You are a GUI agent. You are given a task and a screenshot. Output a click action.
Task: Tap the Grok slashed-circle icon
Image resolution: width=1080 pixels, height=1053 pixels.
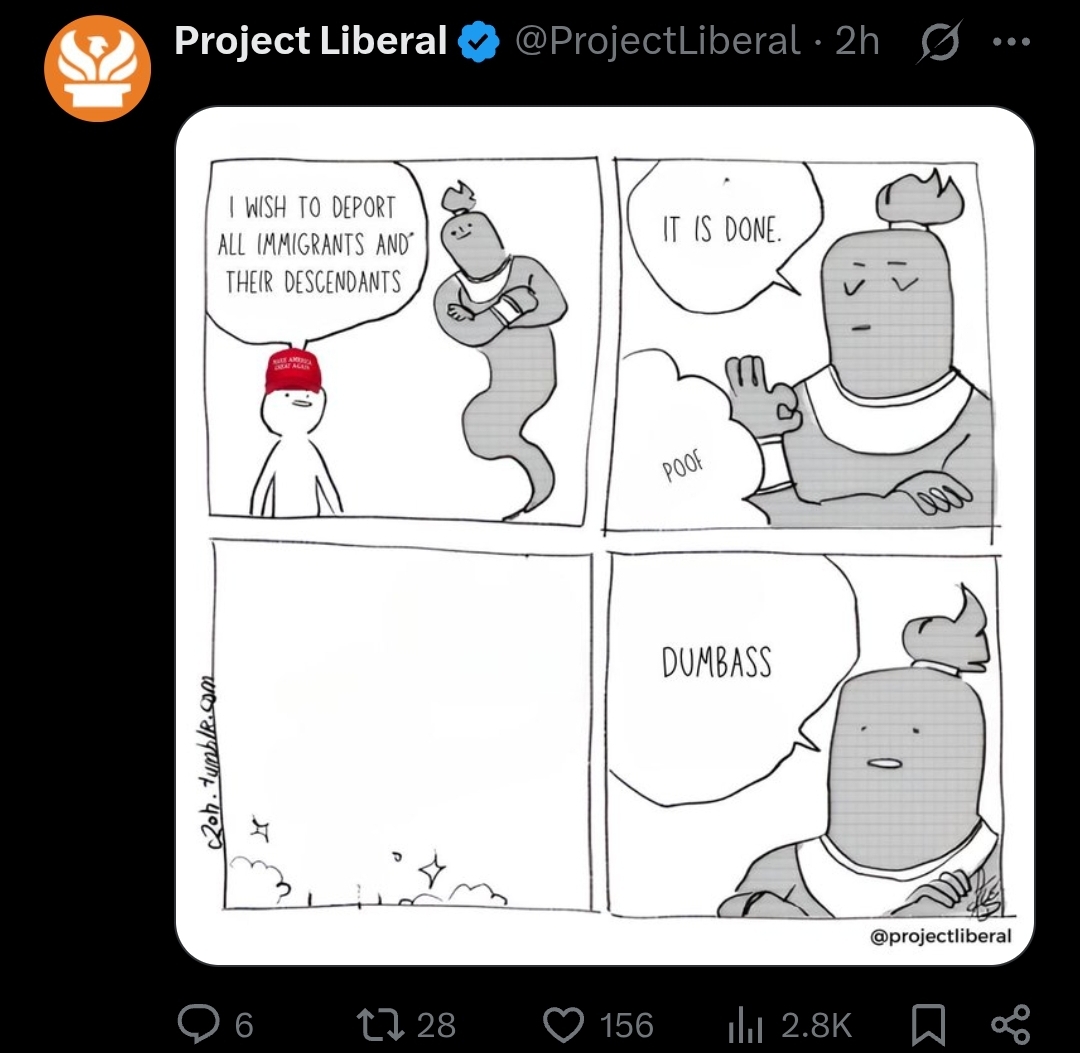tap(939, 41)
